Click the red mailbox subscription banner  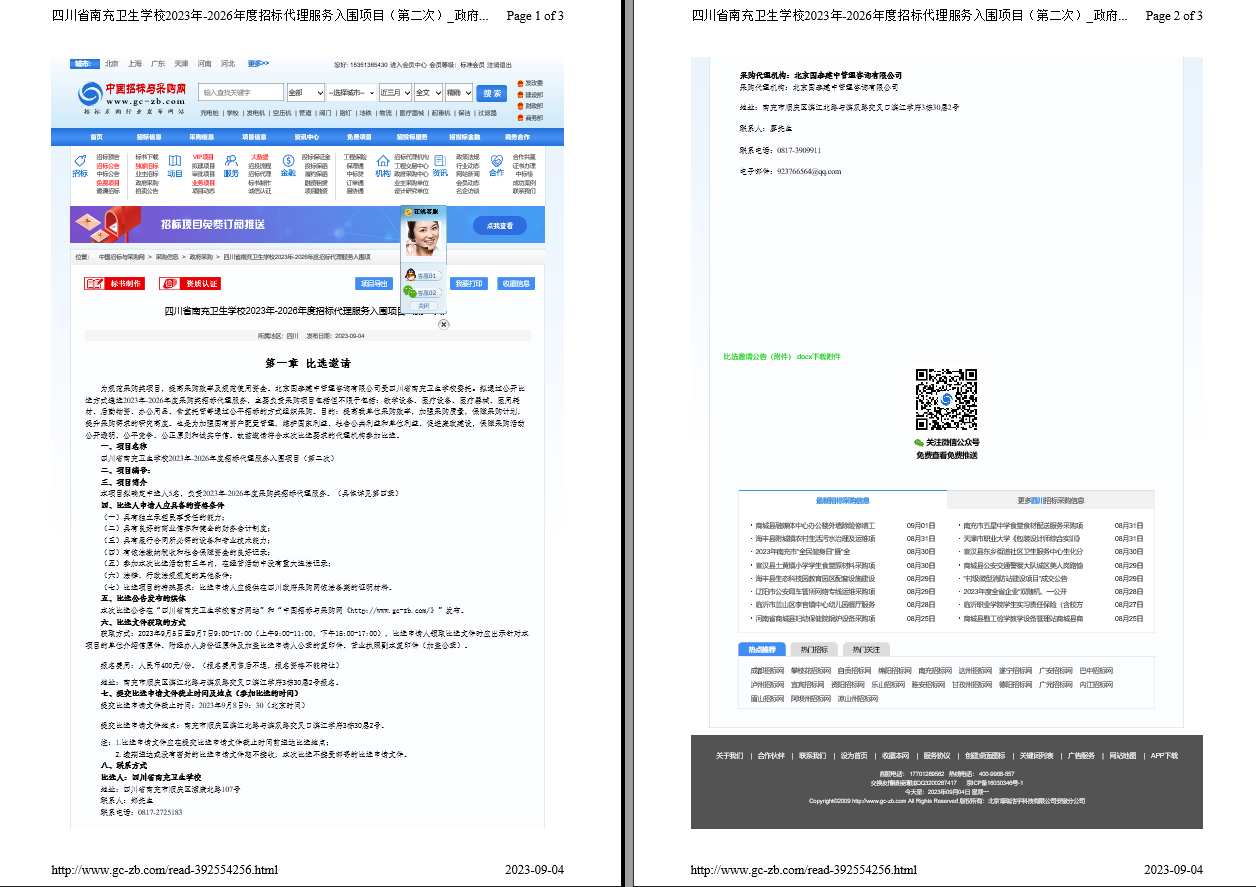point(307,225)
